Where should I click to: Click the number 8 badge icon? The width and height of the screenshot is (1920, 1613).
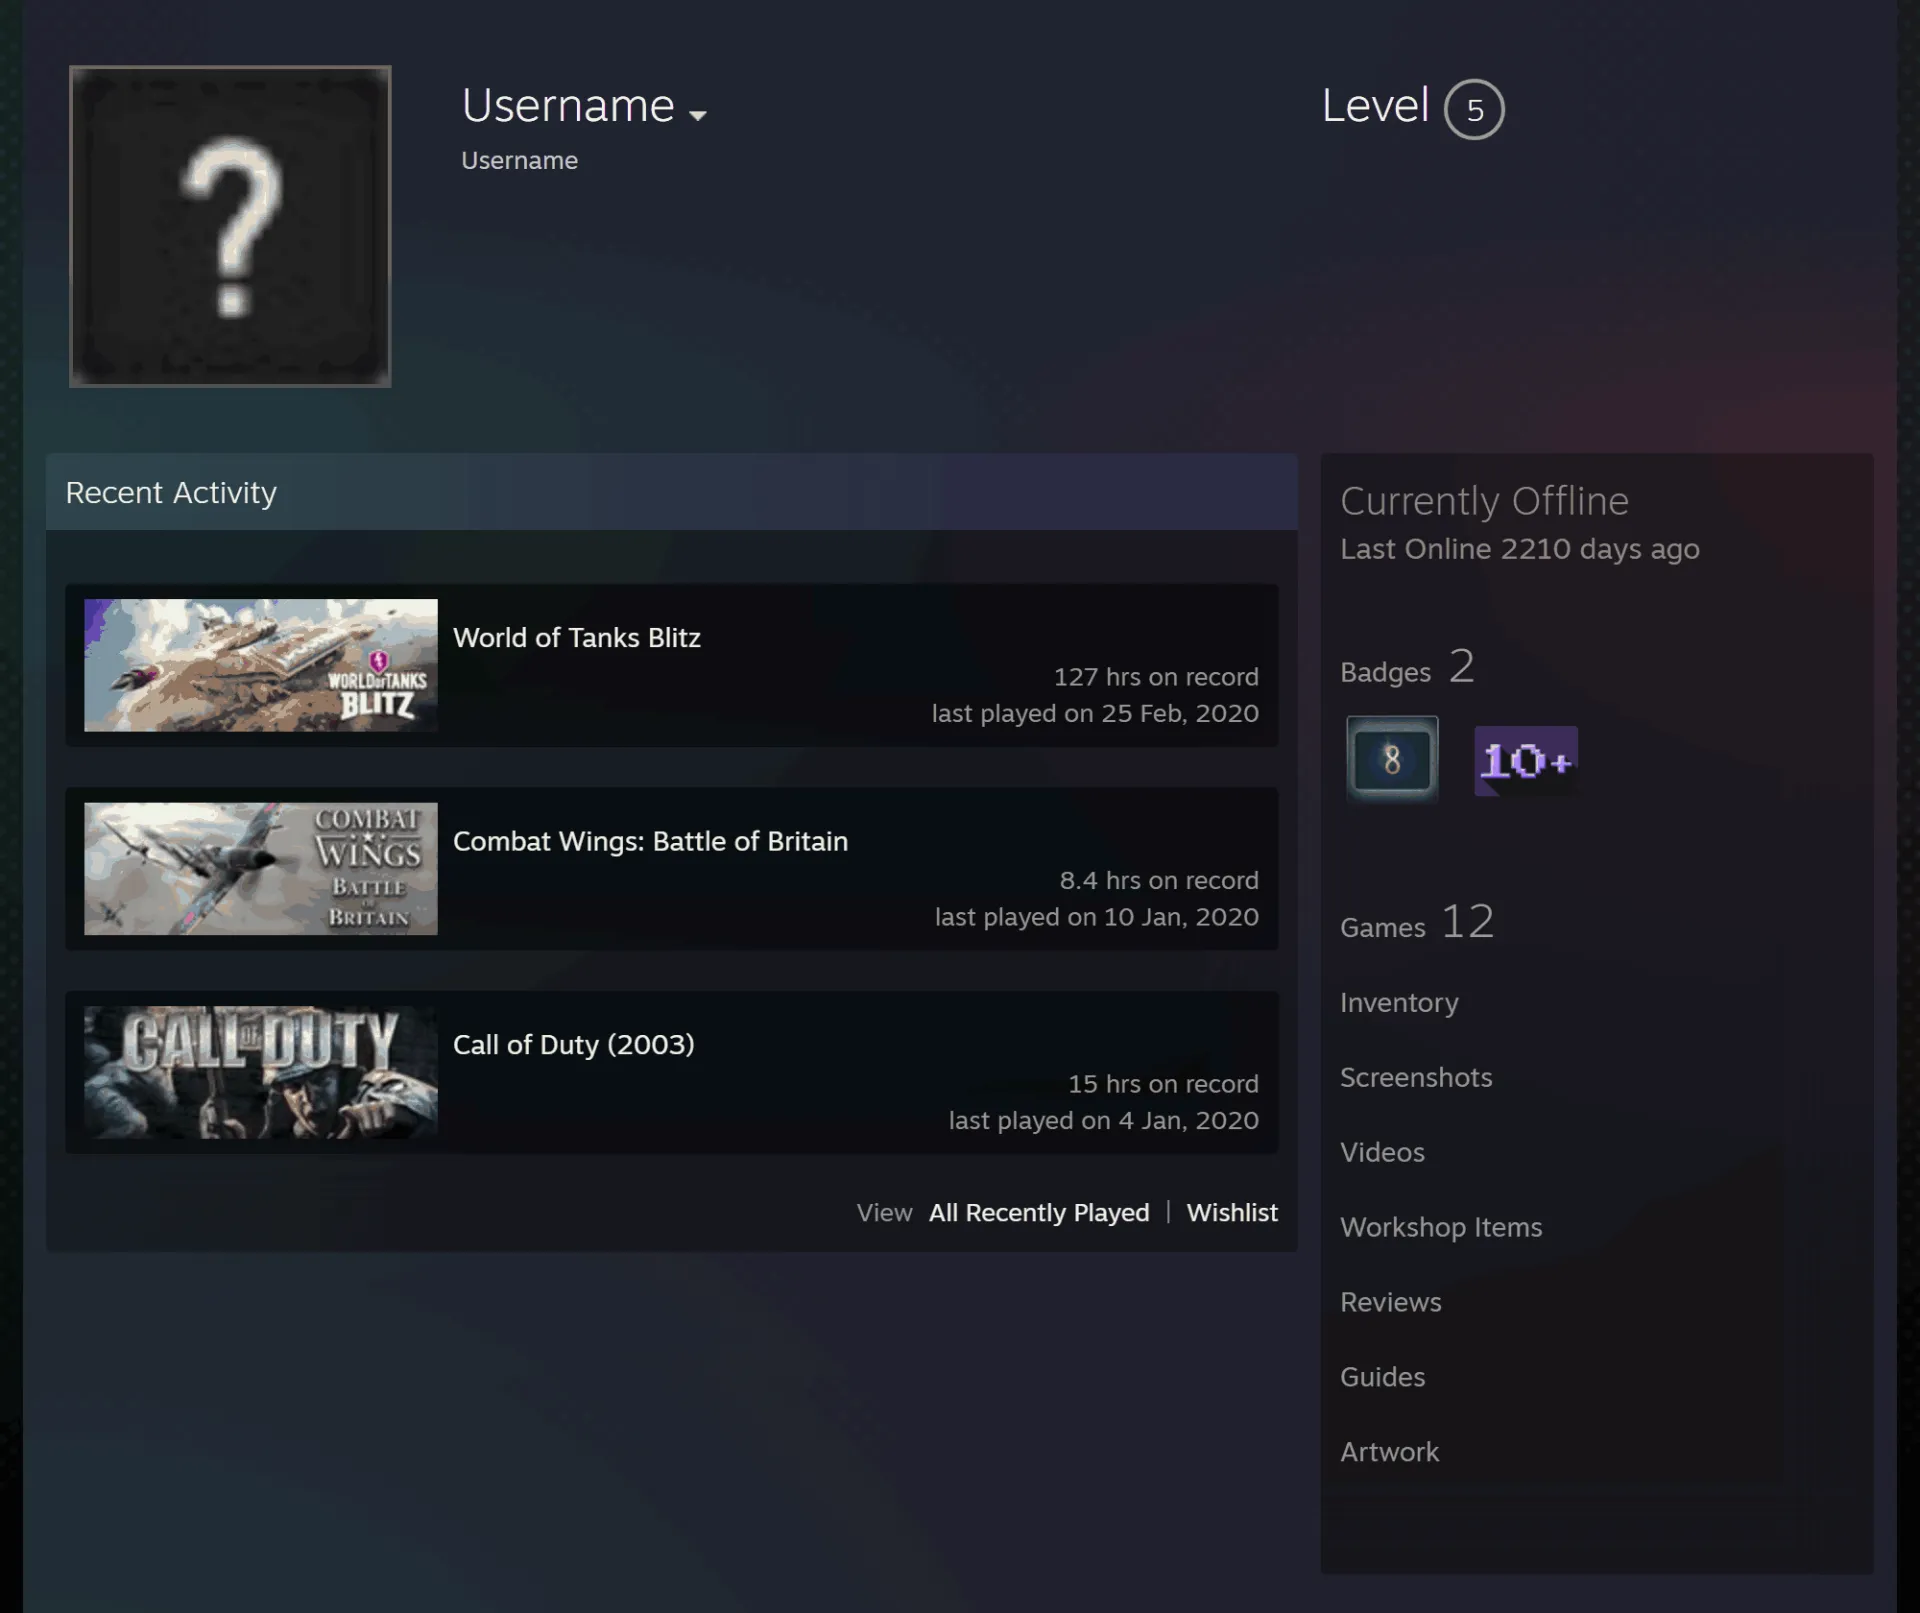pyautogui.click(x=1392, y=759)
